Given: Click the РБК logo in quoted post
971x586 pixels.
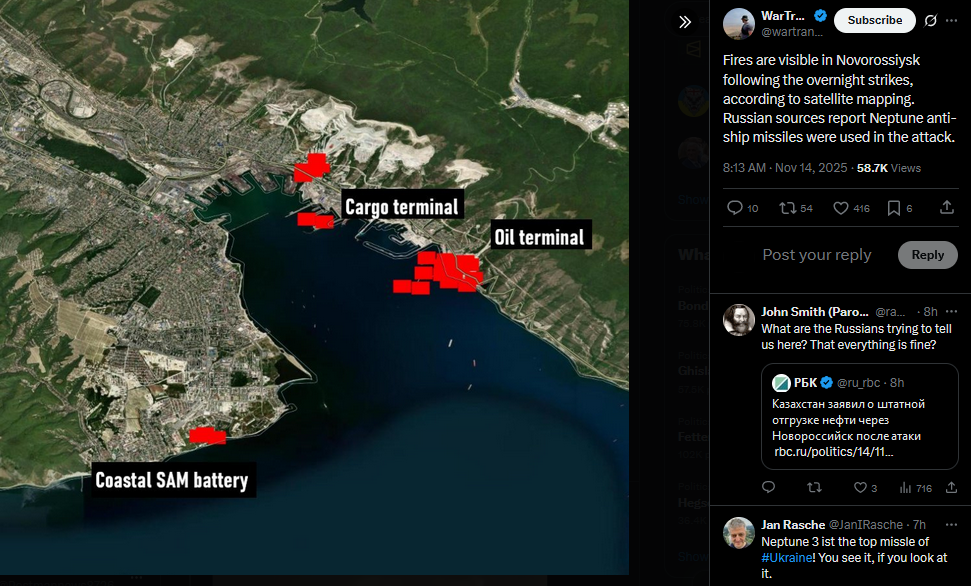Looking at the screenshot, I should click(781, 383).
